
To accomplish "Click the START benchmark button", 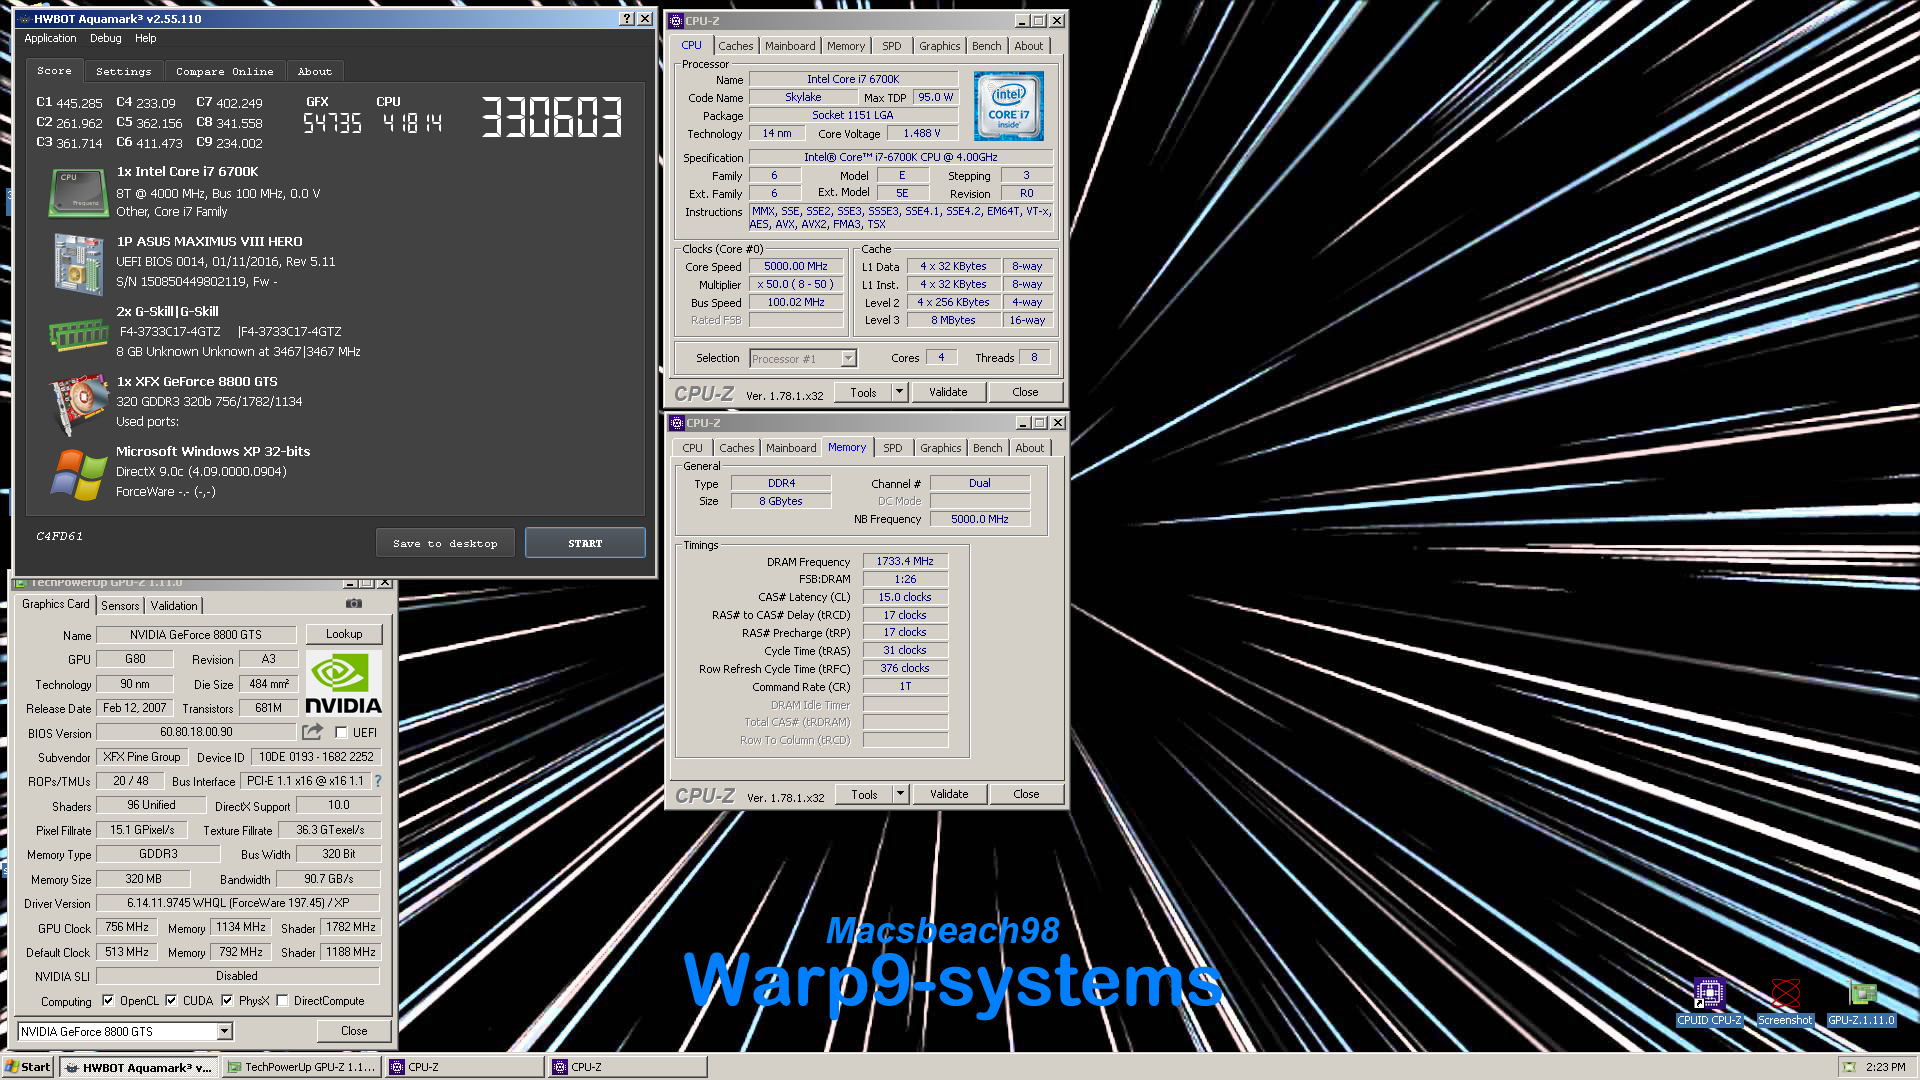I will coord(585,543).
